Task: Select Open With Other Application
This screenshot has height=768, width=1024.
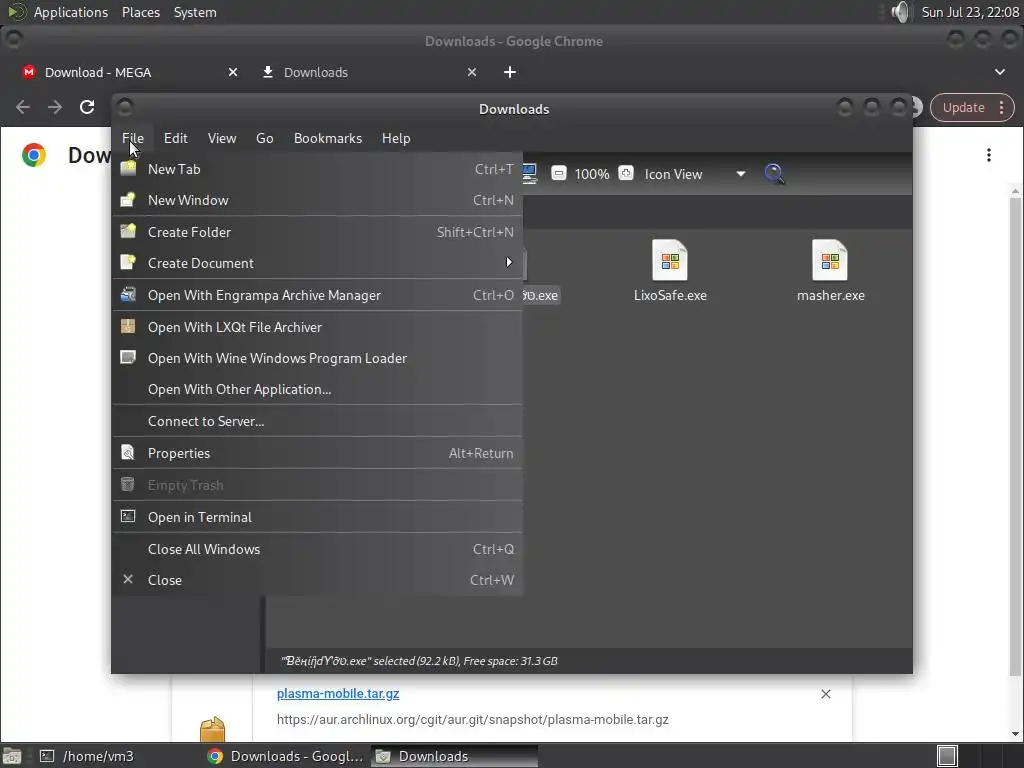Action: point(317,389)
